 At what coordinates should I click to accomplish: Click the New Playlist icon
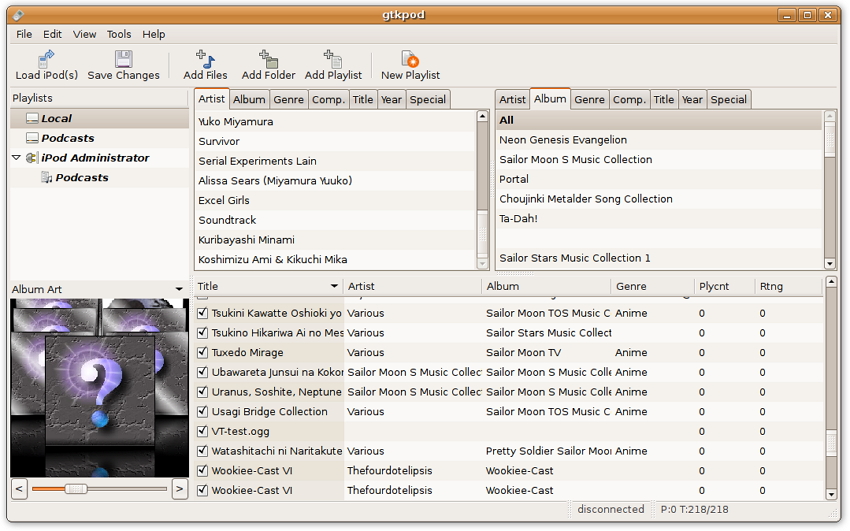click(x=410, y=59)
